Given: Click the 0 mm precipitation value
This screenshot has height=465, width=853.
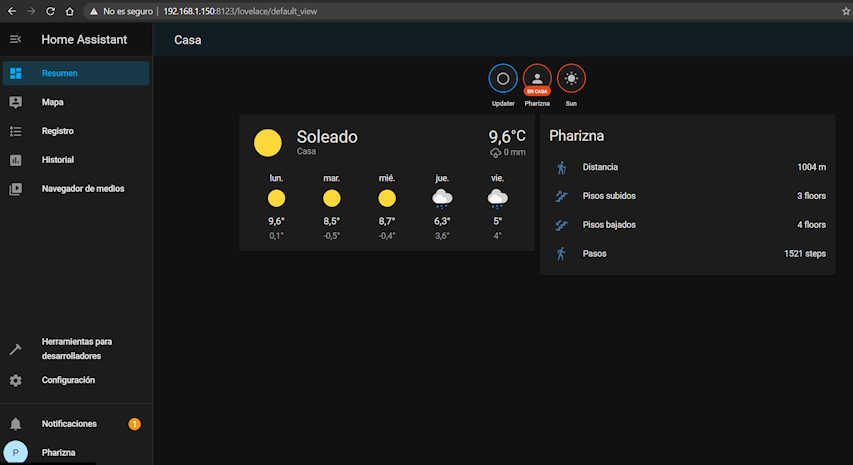Looking at the screenshot, I should click(514, 153).
